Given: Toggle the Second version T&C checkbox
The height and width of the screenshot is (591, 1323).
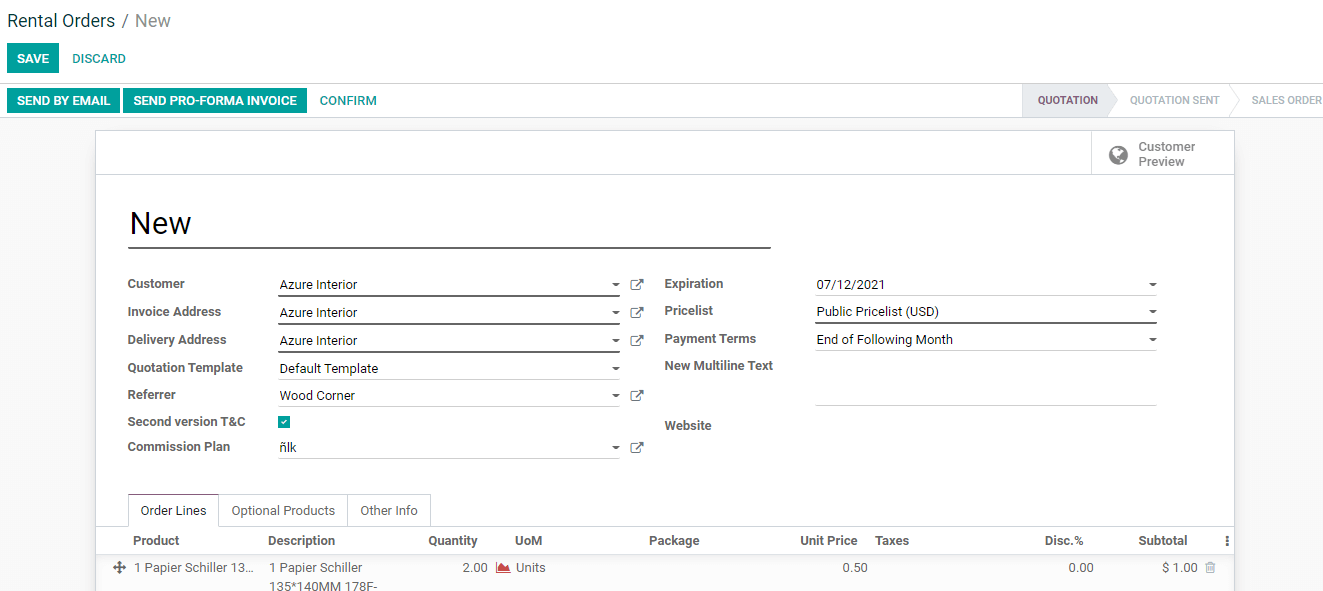Looking at the screenshot, I should [284, 422].
